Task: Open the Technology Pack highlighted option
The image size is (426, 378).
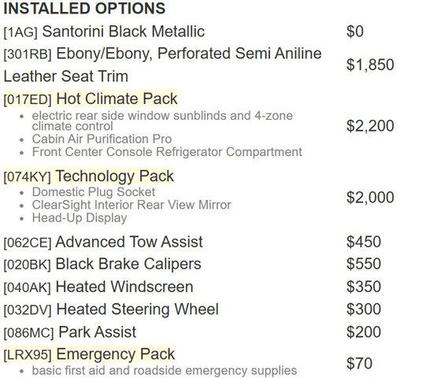Action: point(115,176)
